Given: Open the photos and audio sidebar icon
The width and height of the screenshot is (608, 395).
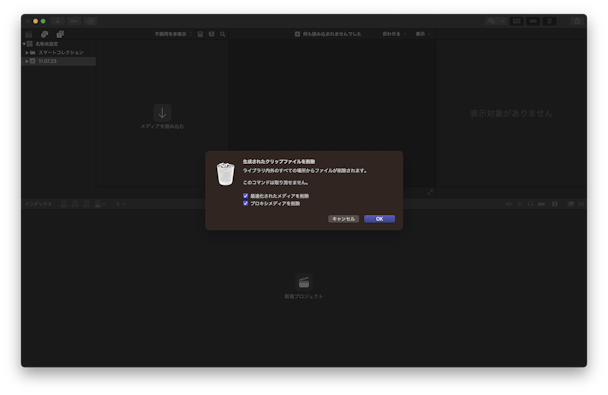Looking at the screenshot, I should click(45, 34).
